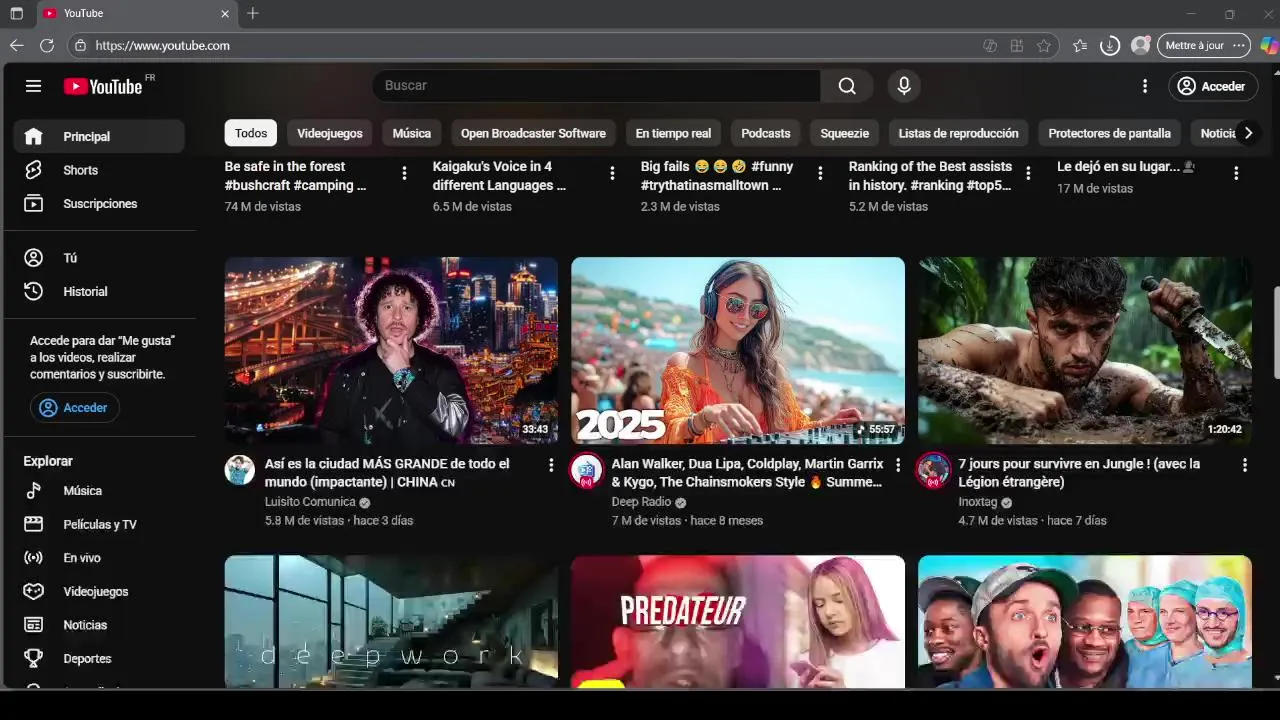Open Suscripciones in sidebar
Image resolution: width=1280 pixels, height=720 pixels.
point(99,203)
